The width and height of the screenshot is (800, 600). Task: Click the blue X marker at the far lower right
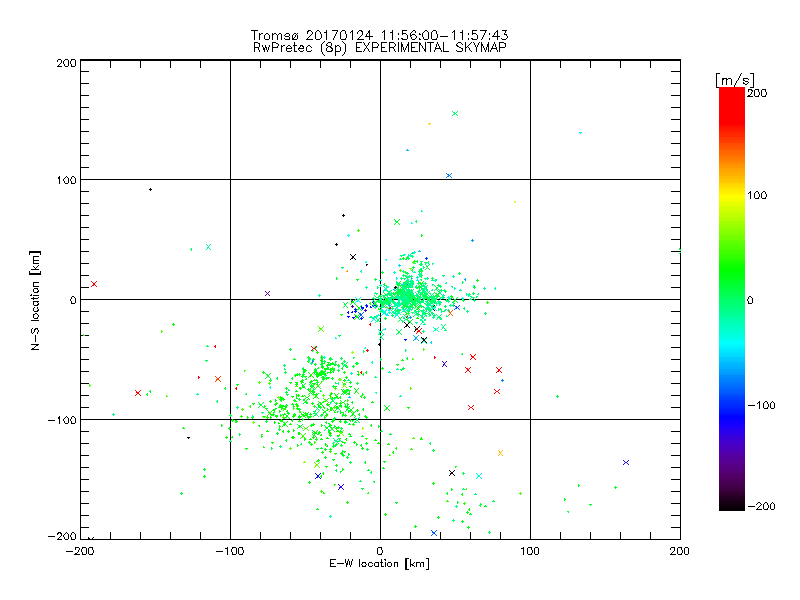[x=626, y=463]
